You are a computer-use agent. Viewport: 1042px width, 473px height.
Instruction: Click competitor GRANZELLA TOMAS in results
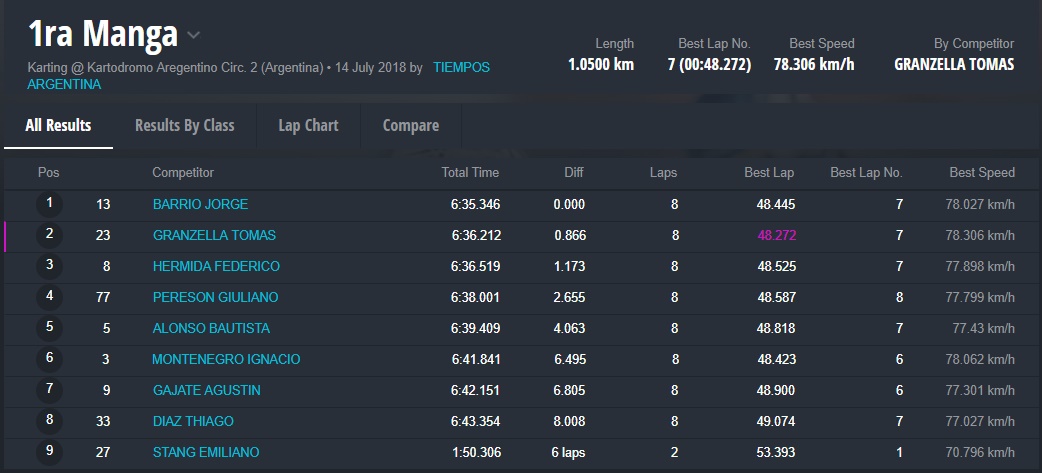(x=214, y=235)
